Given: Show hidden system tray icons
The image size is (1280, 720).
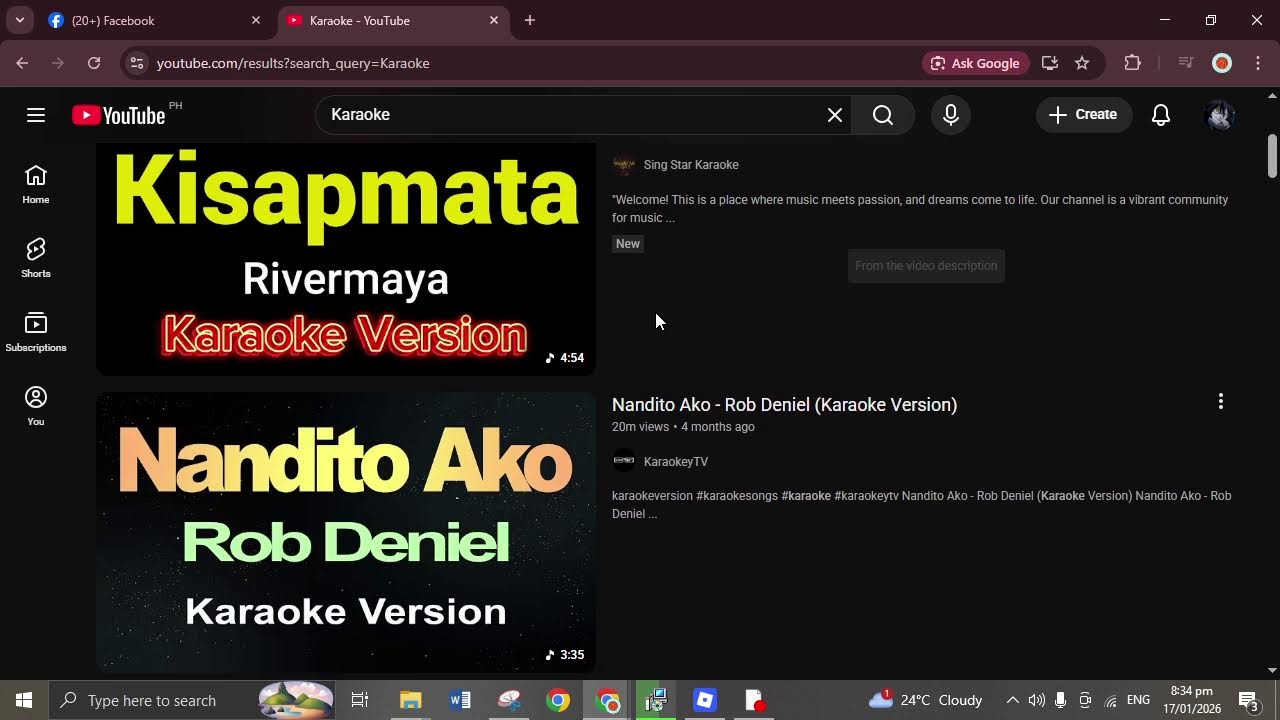Looking at the screenshot, I should pyautogui.click(x=1012, y=700).
